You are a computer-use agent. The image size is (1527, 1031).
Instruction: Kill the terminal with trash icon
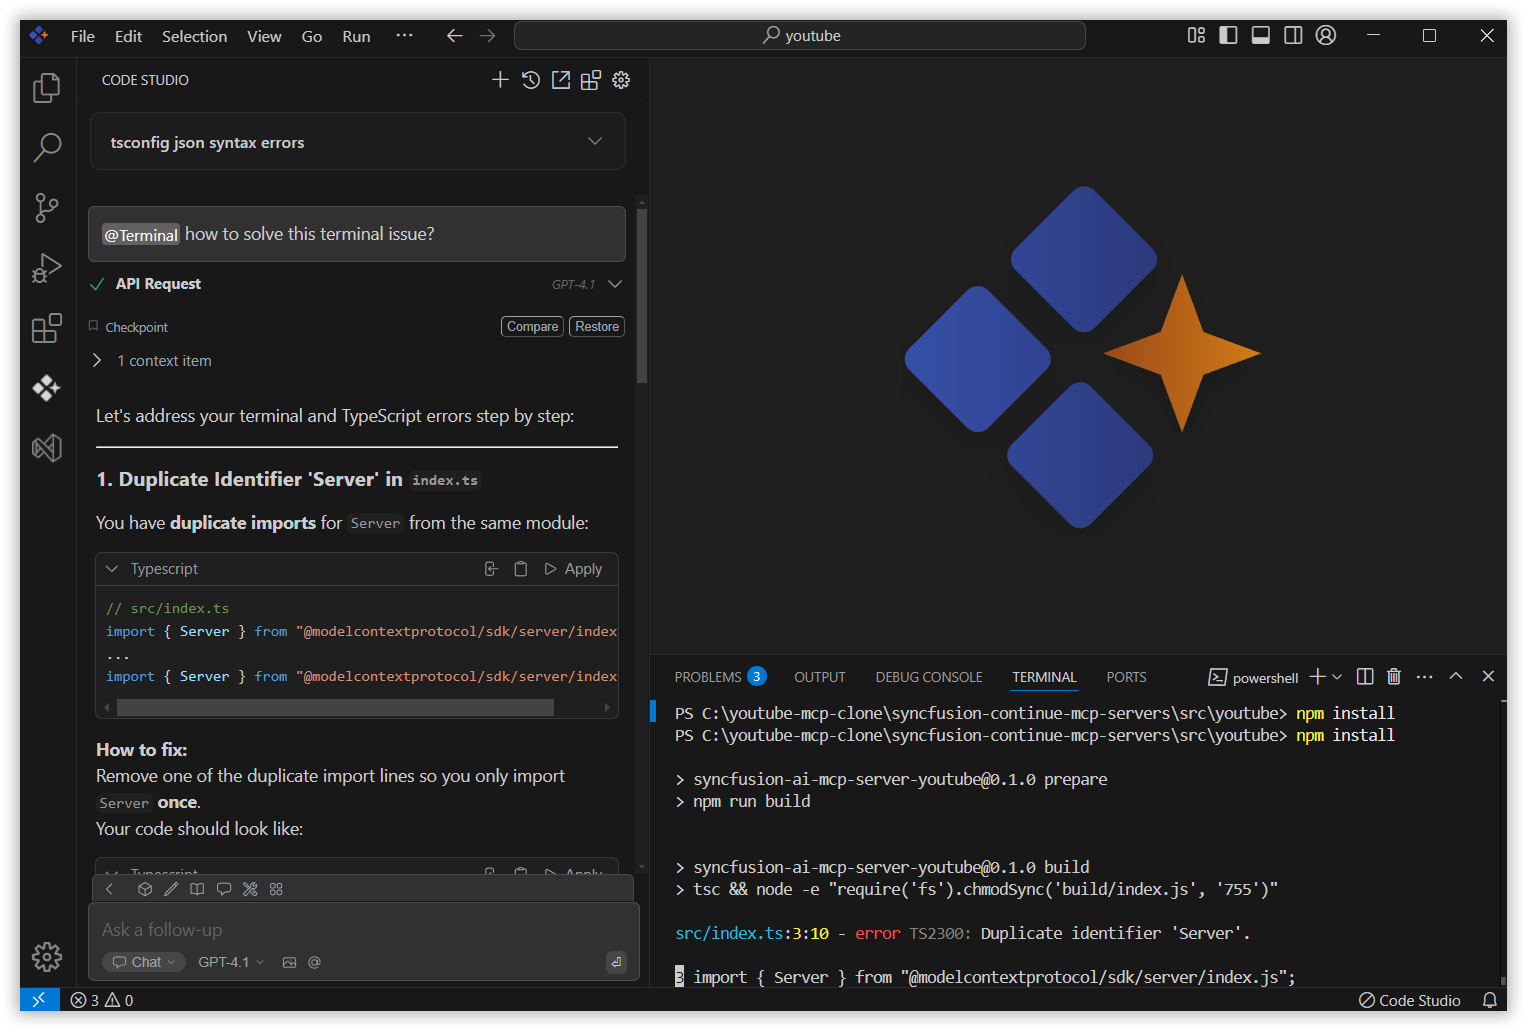[1394, 677]
